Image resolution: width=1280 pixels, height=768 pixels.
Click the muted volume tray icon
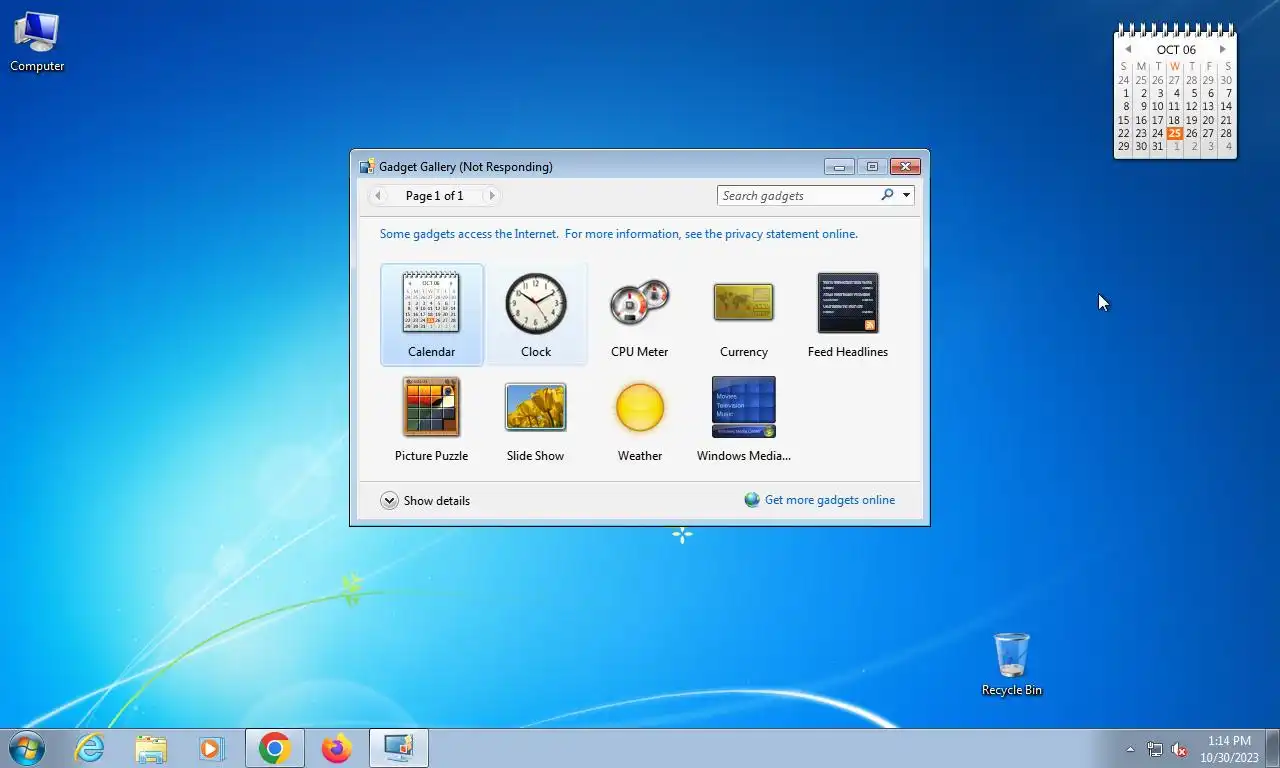coord(1179,749)
